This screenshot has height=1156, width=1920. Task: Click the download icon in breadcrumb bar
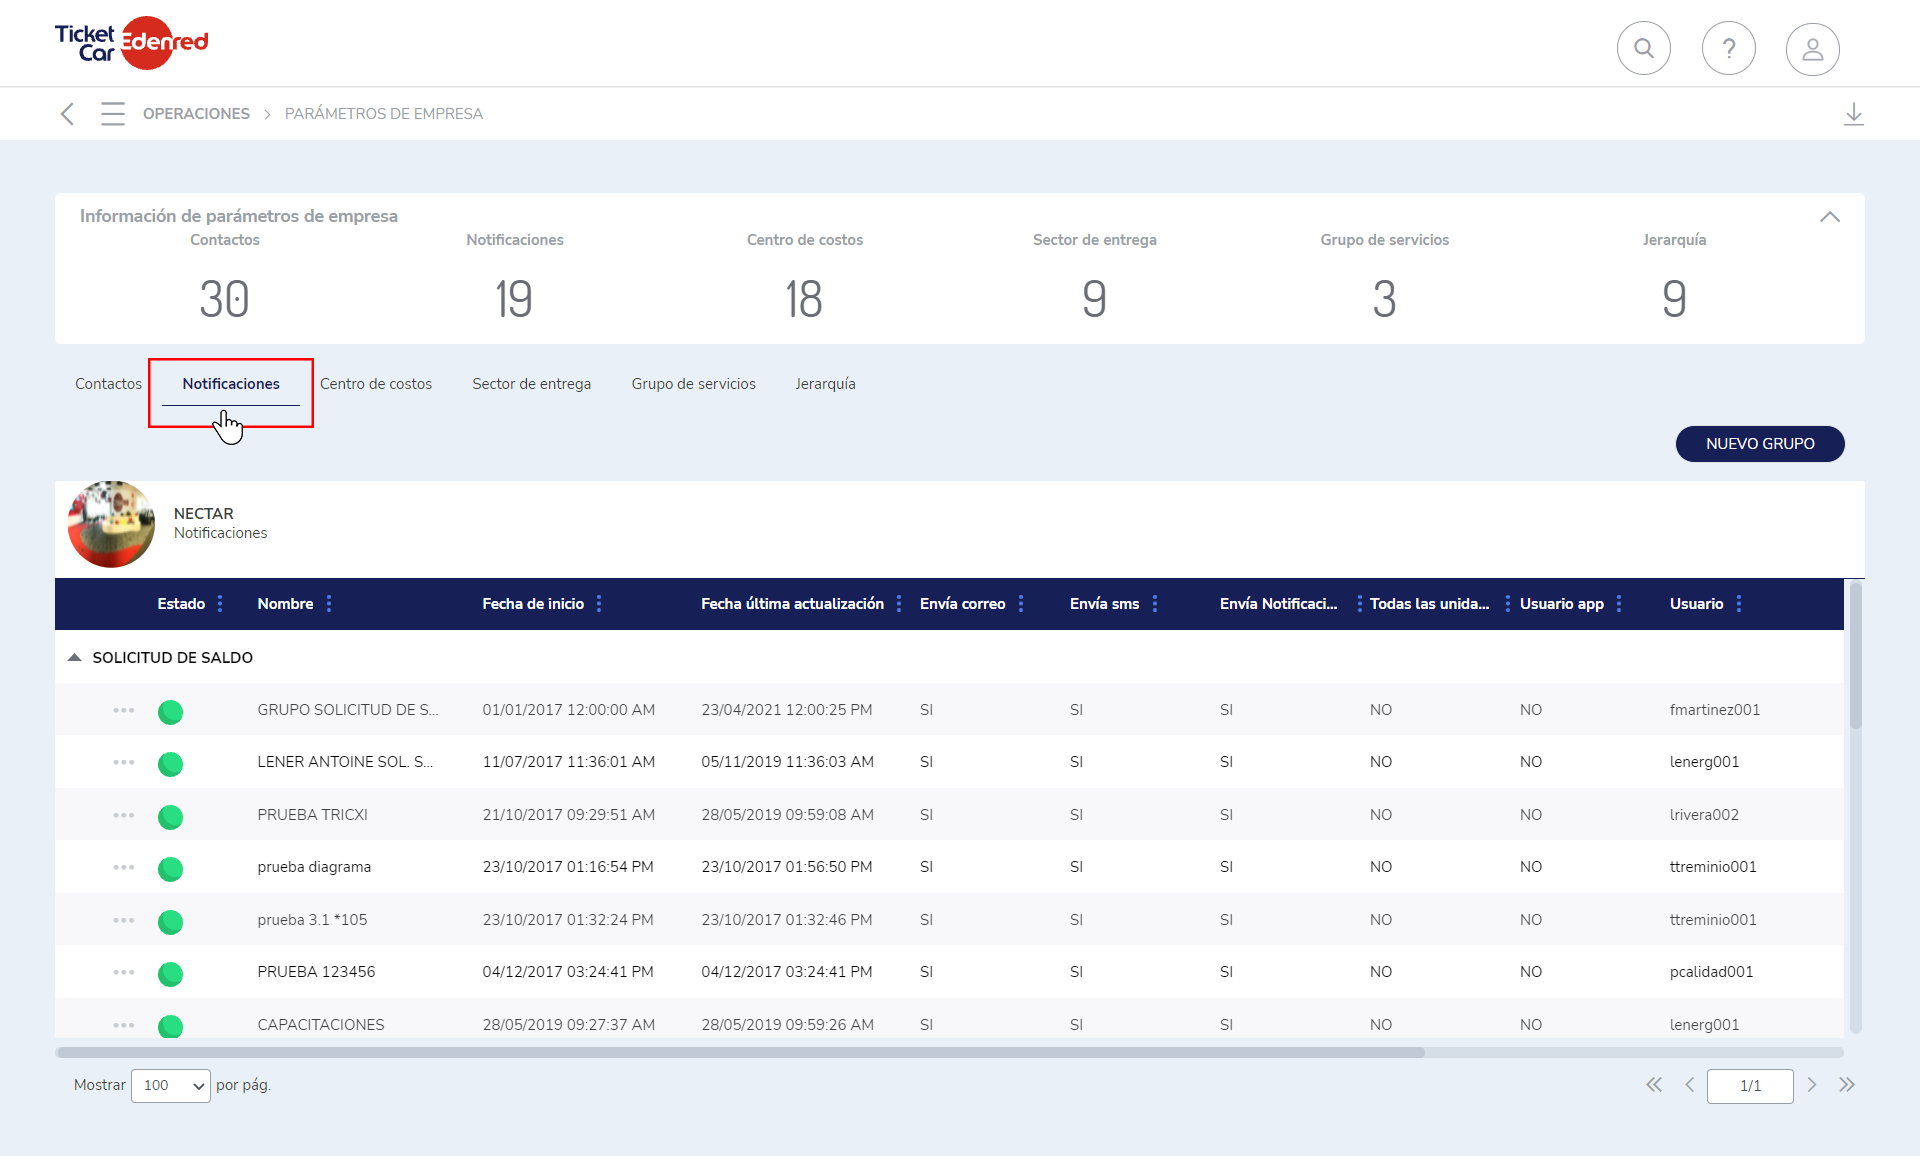coord(1853,114)
